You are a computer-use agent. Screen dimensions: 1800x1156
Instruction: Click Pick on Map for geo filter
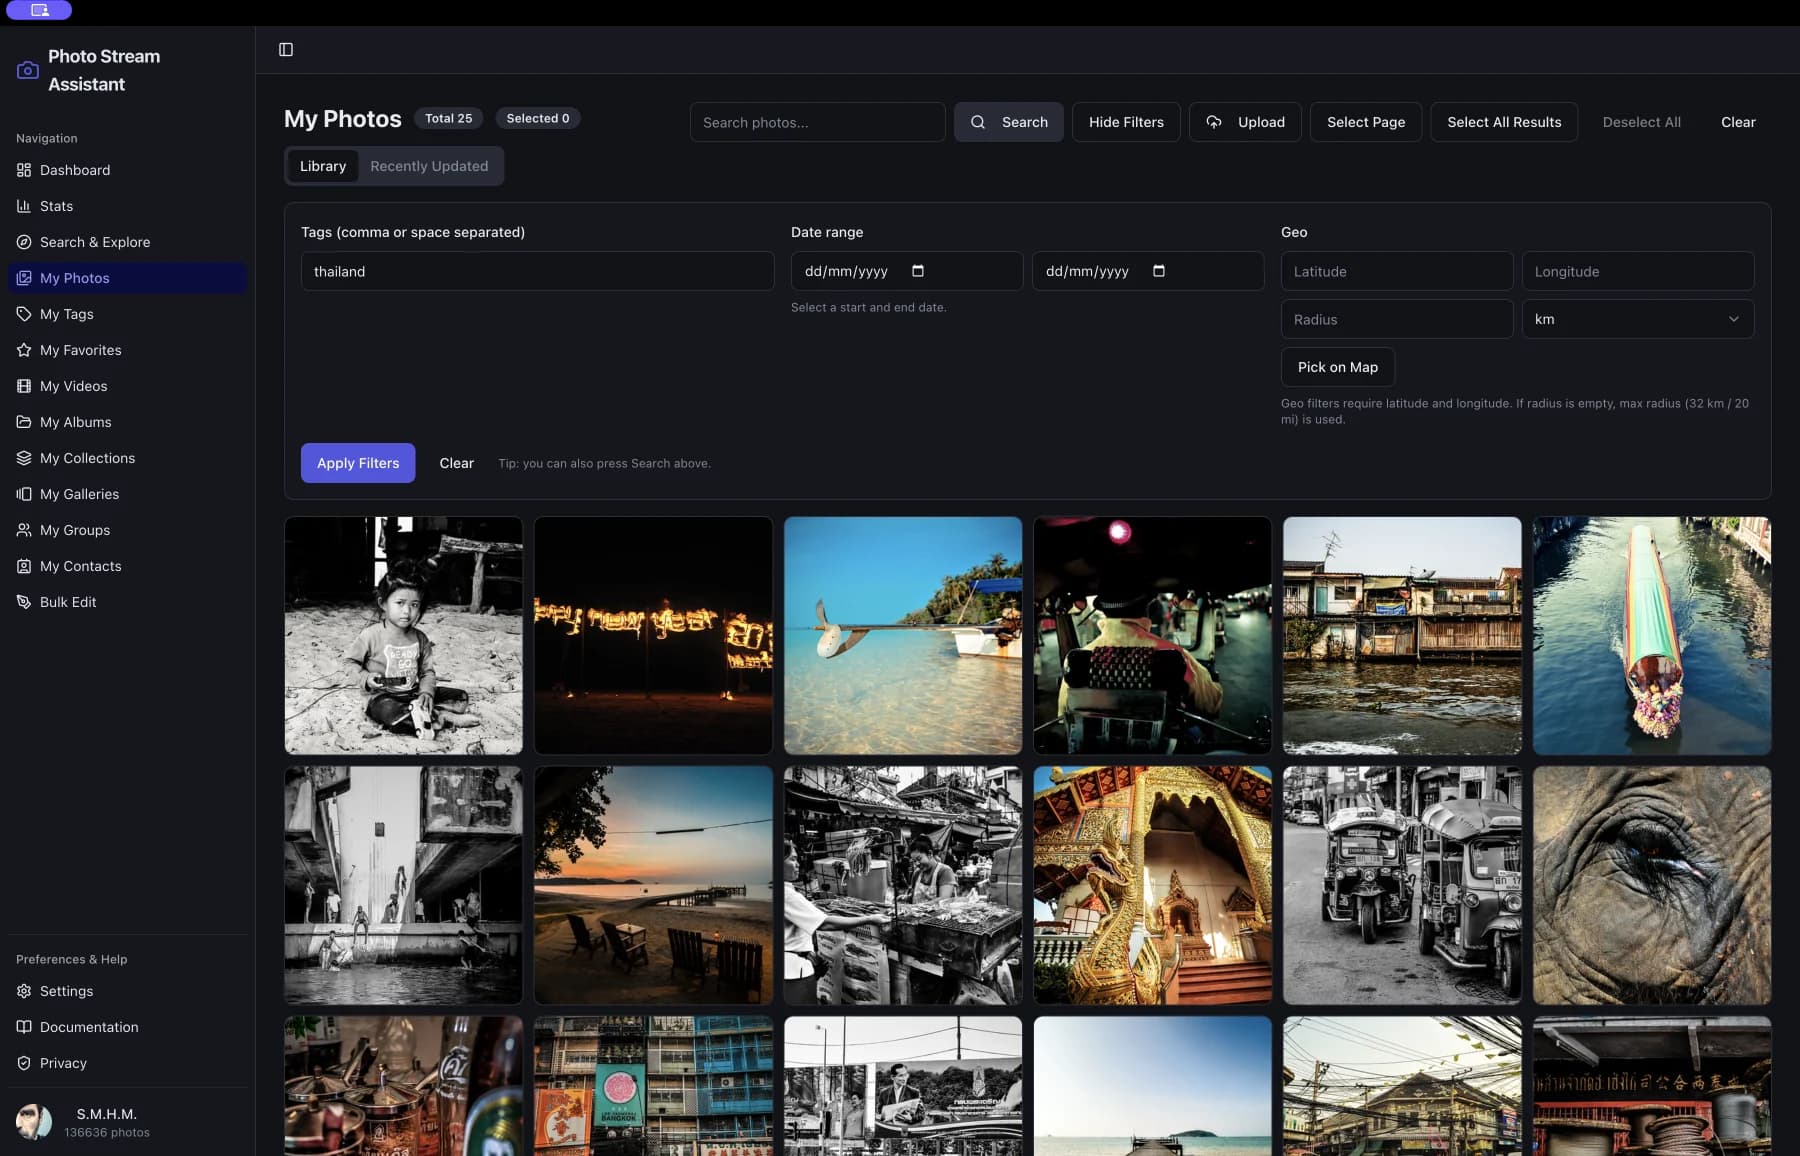tap(1337, 367)
